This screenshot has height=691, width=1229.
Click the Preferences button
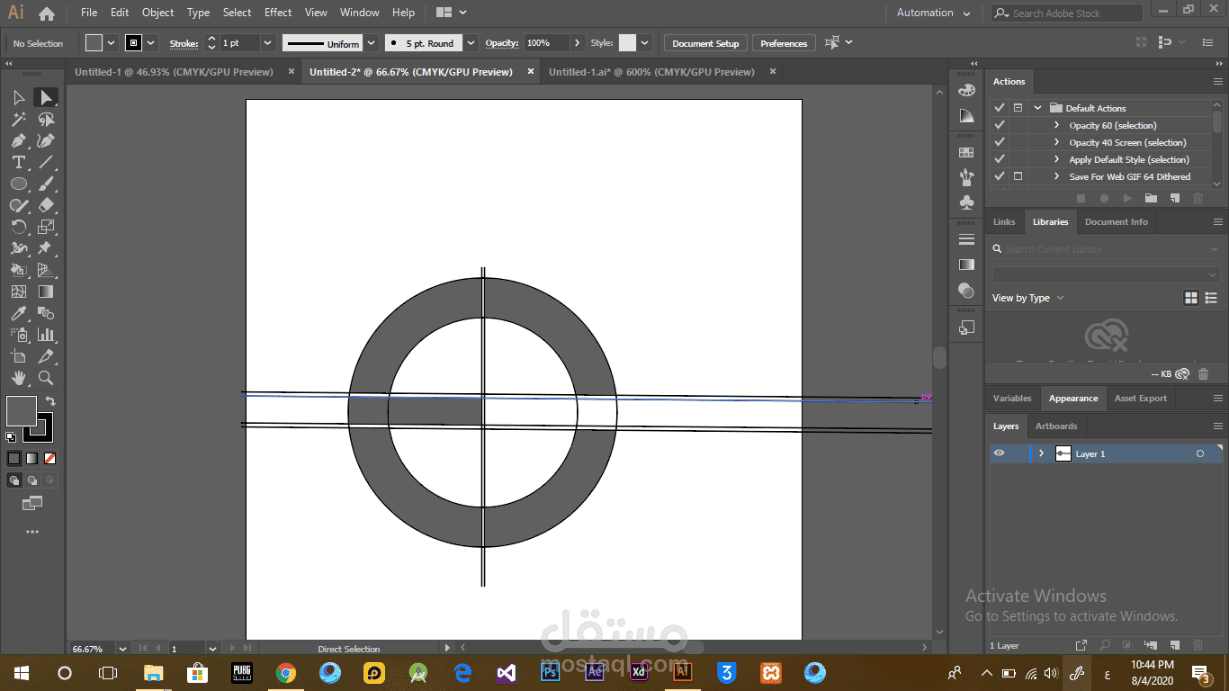pos(783,43)
